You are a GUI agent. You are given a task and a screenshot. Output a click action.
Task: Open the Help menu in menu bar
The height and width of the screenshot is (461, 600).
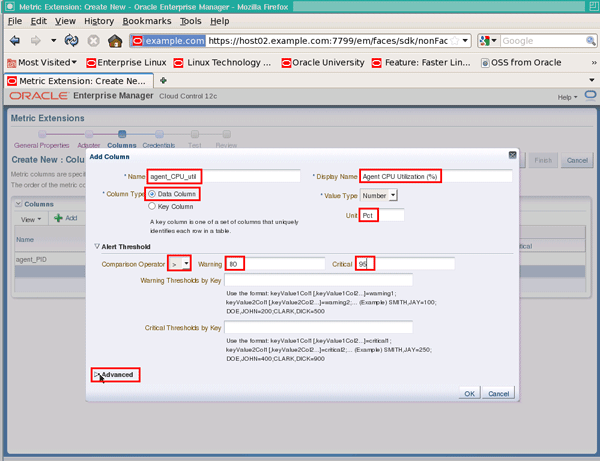220,21
